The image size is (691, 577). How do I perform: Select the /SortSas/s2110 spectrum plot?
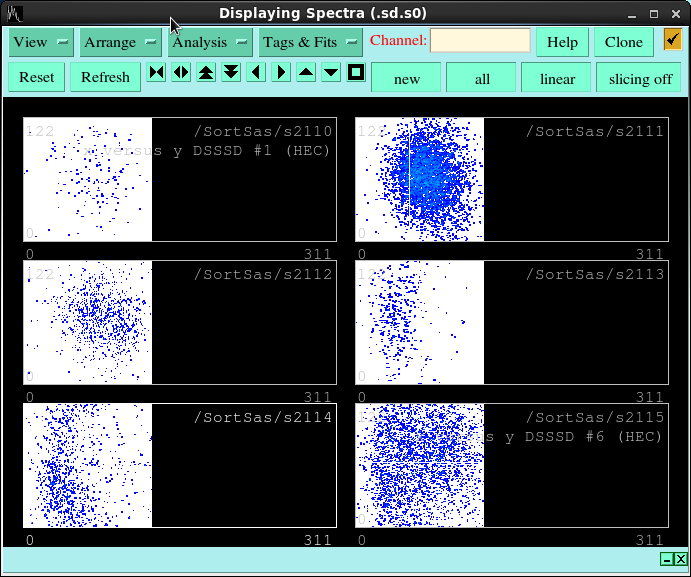tap(180, 179)
